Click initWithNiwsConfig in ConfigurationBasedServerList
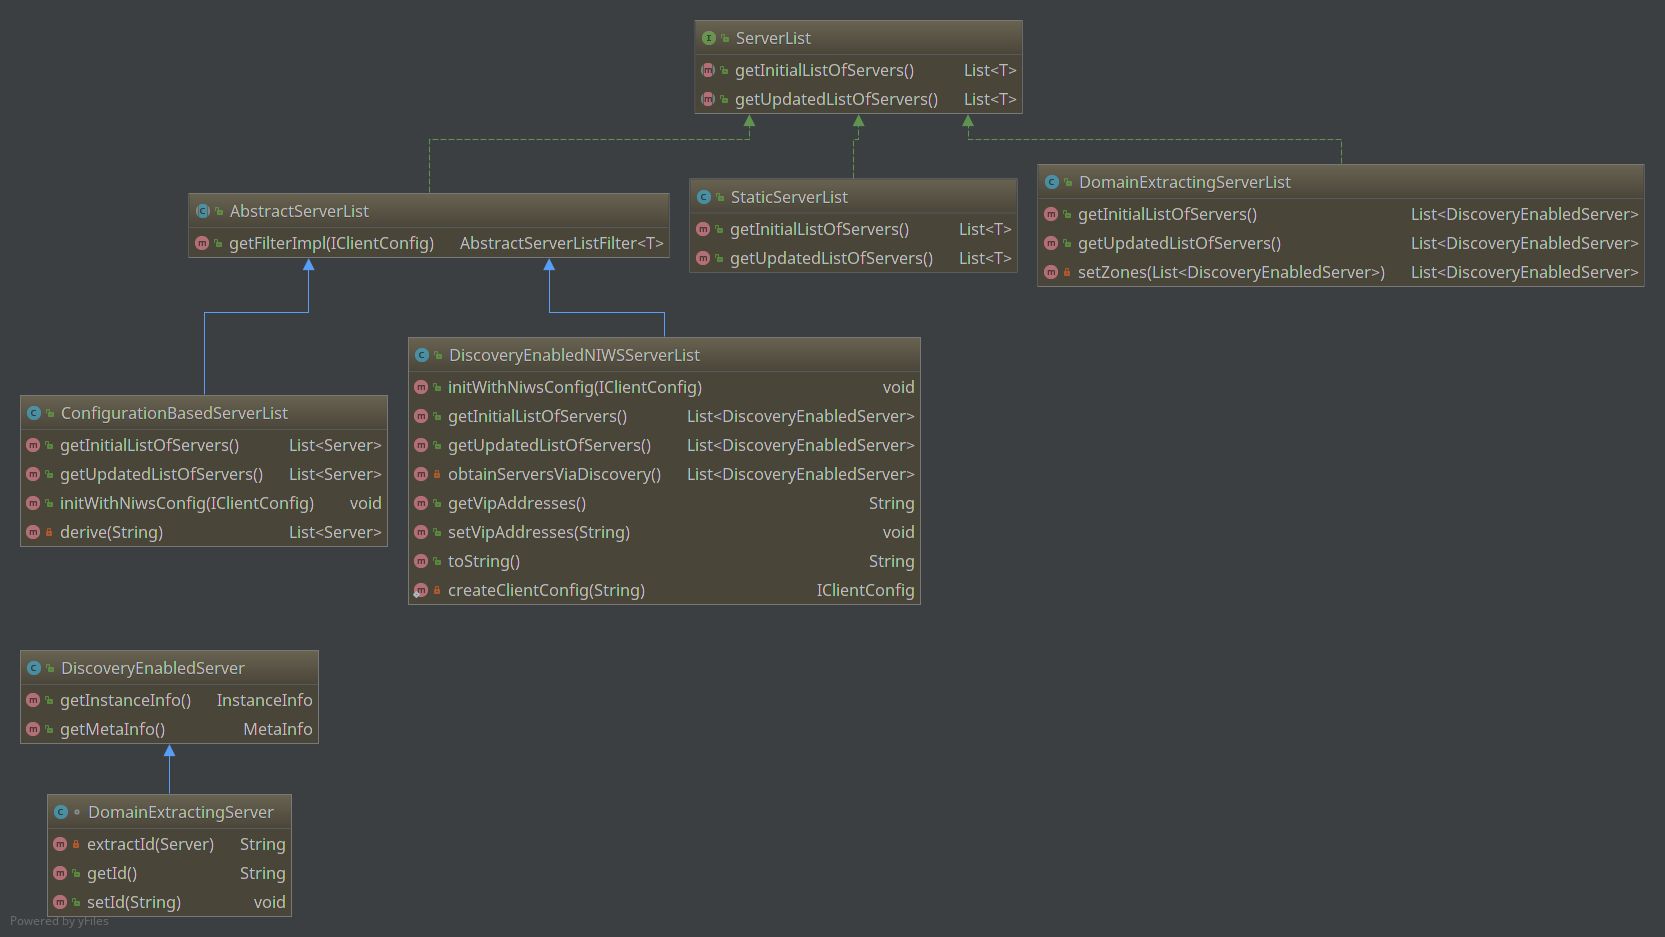Image resolution: width=1665 pixels, height=937 pixels. [187, 503]
